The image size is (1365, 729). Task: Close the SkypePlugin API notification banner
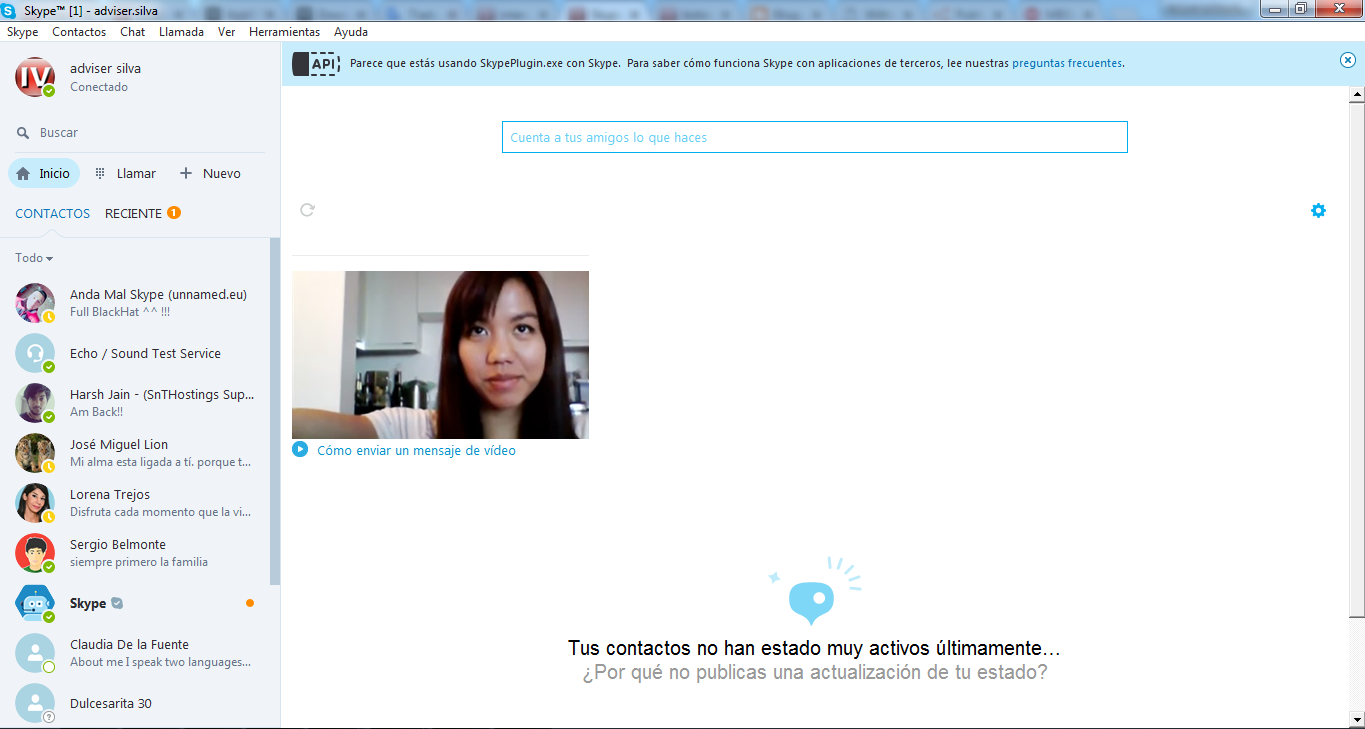1348,60
